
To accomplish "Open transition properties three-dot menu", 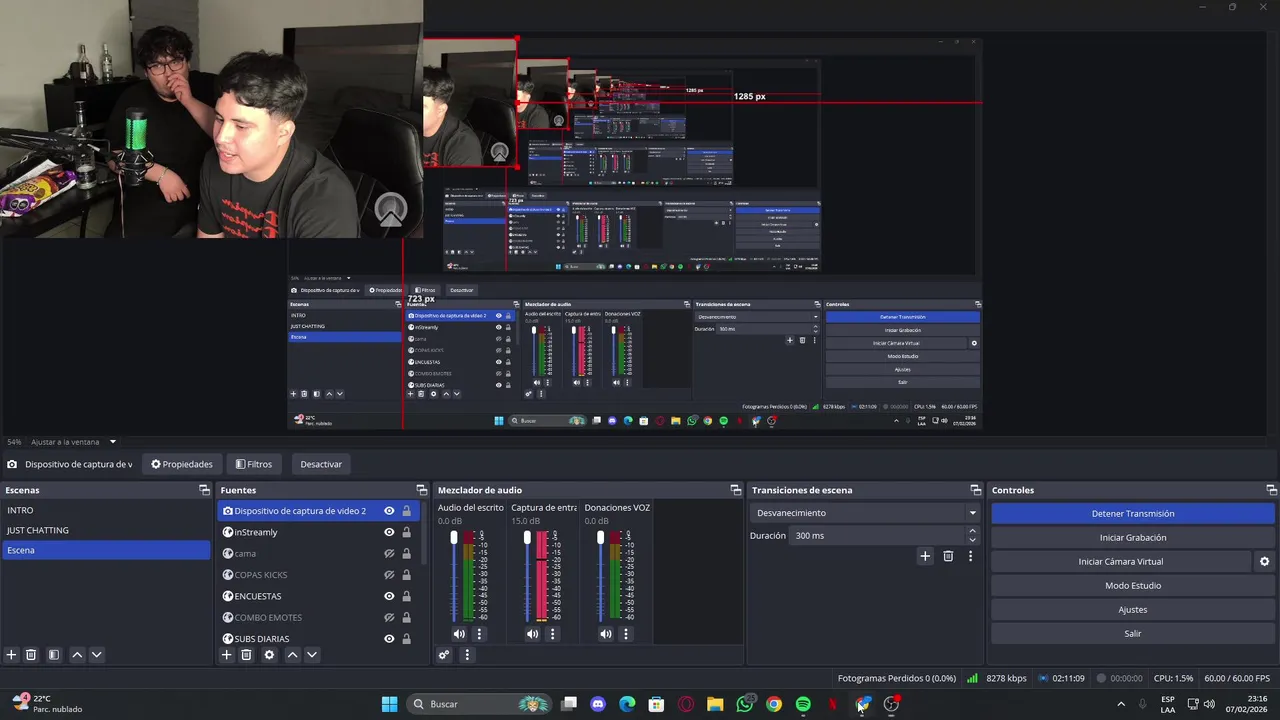I will click(x=970, y=556).
